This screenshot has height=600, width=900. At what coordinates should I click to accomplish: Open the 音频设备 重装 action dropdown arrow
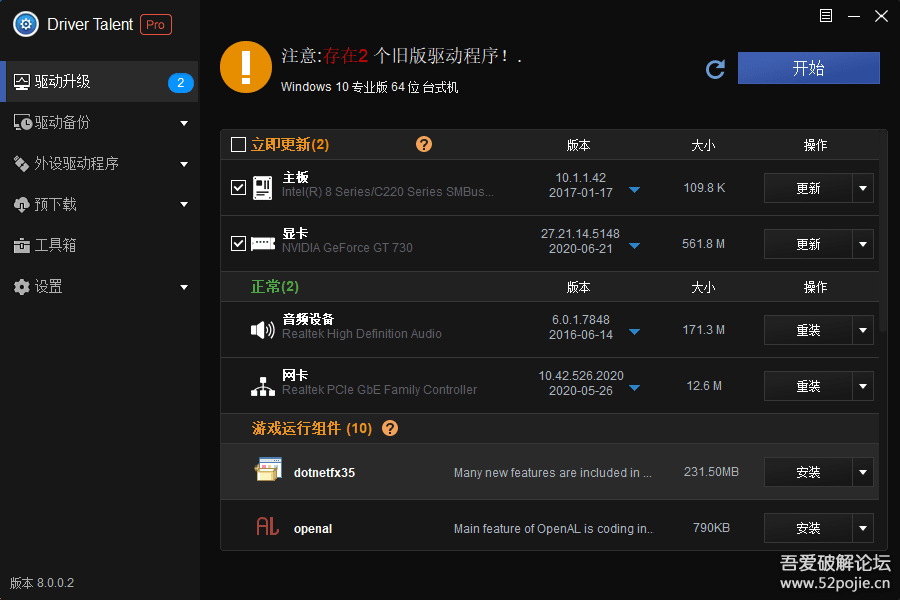click(863, 330)
